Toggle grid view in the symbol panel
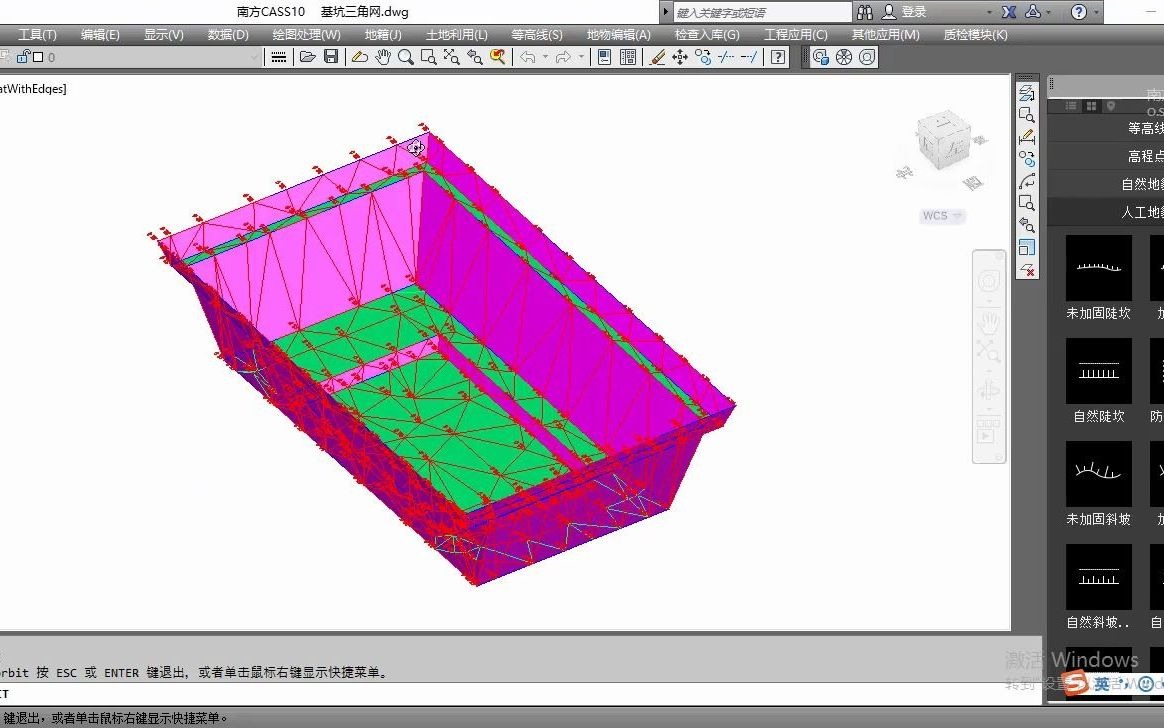Screen dimensions: 1164x728 [1091, 106]
